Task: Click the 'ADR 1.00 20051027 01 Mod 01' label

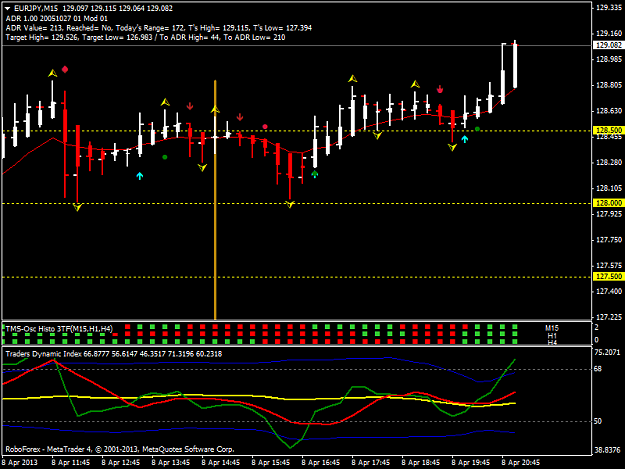Action: click(x=57, y=18)
